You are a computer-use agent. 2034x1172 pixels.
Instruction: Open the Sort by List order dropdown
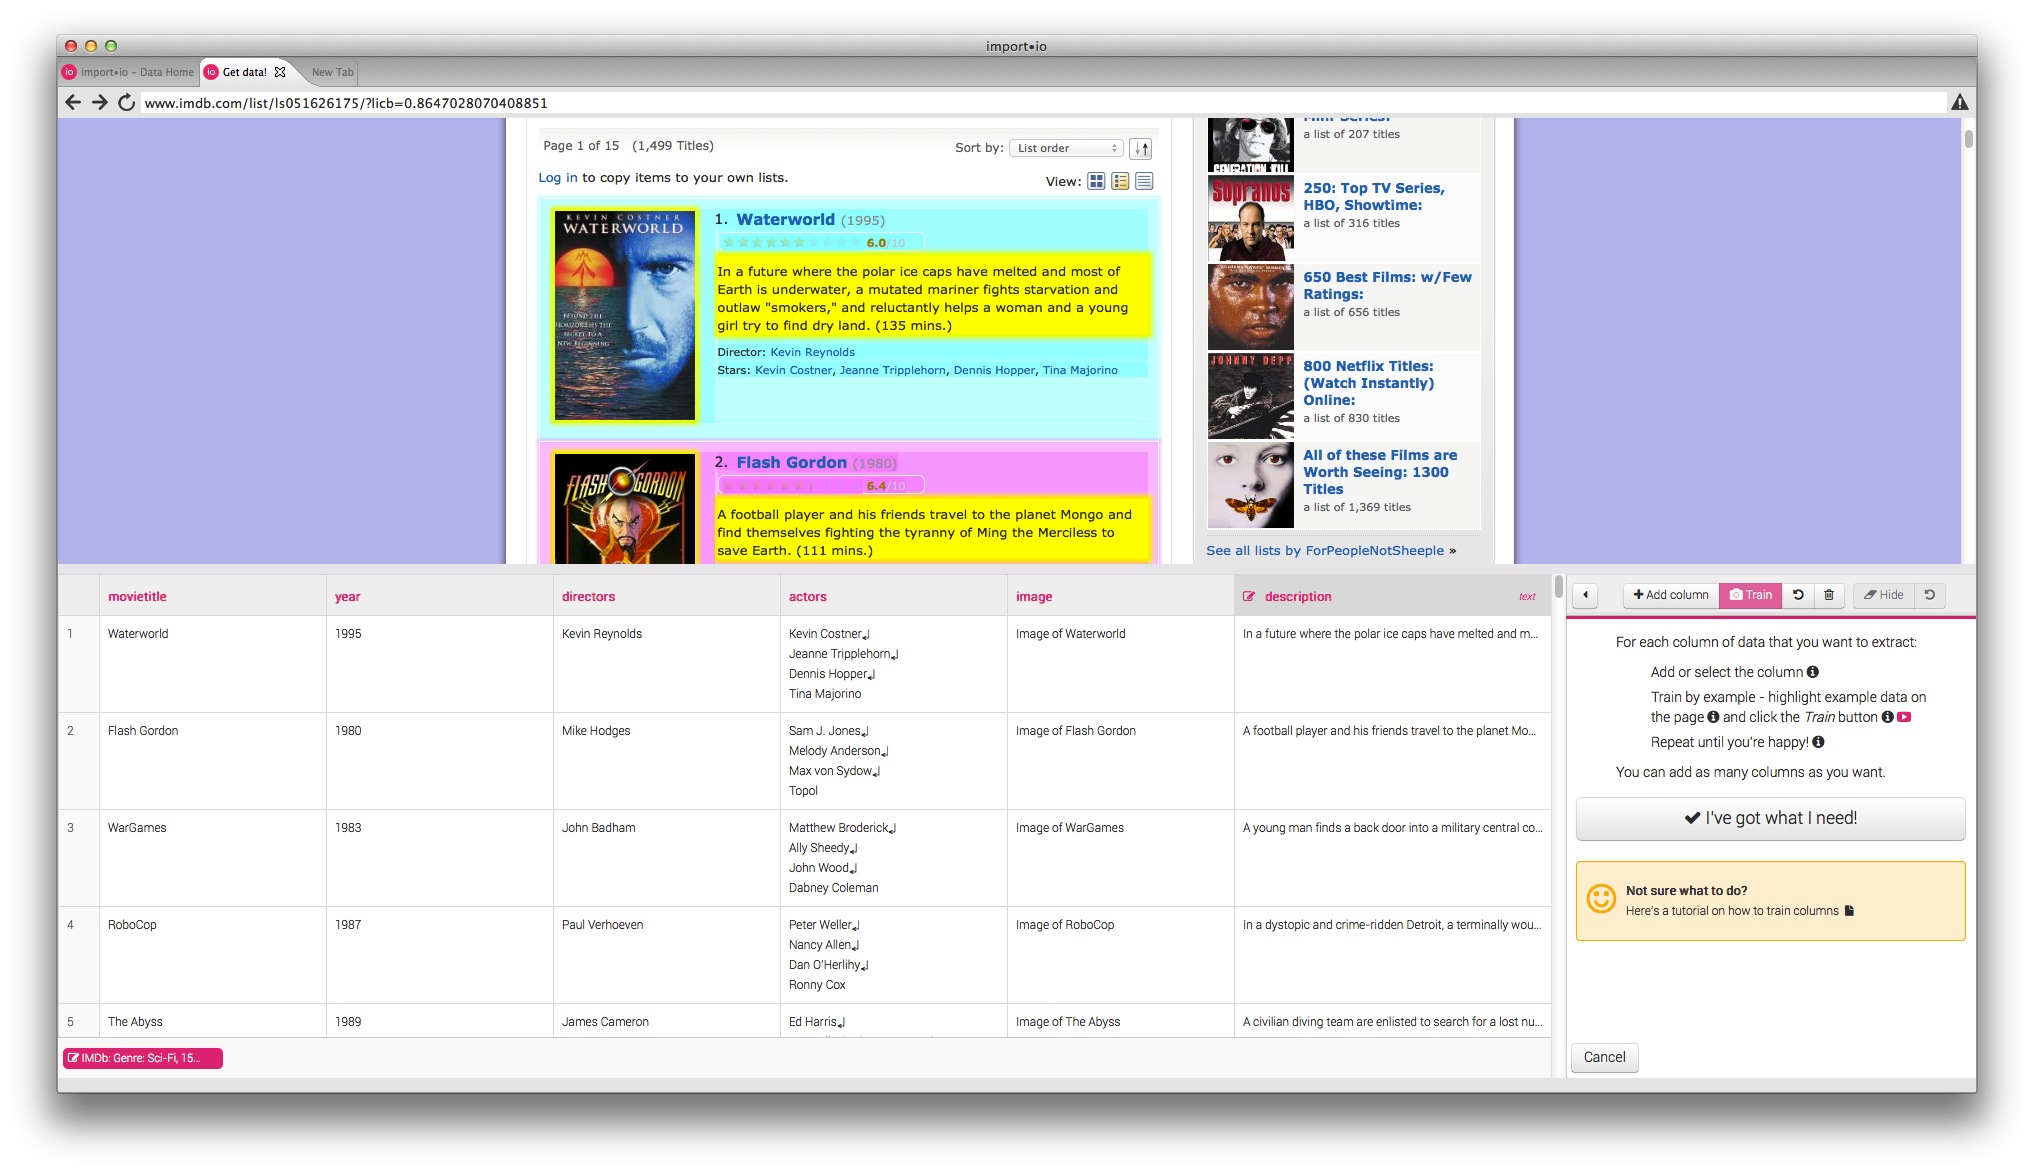[1066, 148]
